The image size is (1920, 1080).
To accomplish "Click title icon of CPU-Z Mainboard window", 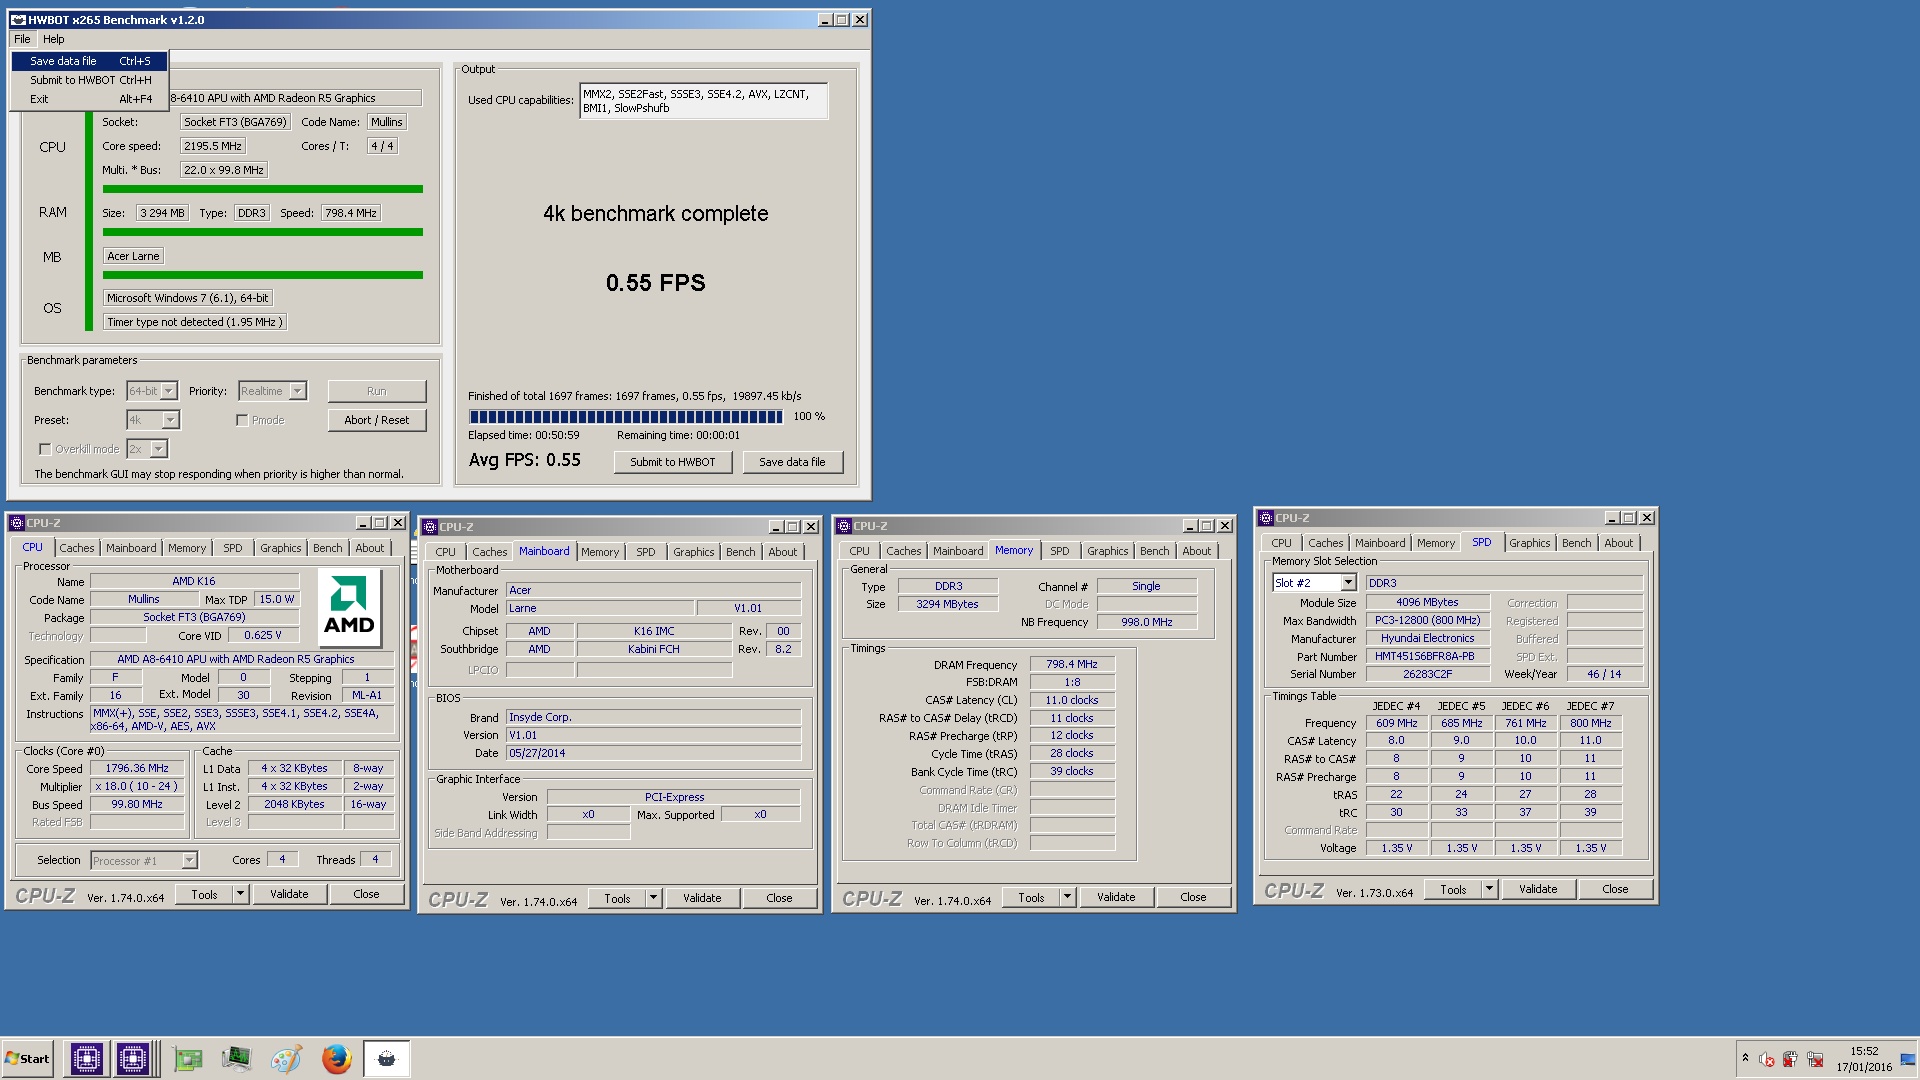I will point(430,527).
